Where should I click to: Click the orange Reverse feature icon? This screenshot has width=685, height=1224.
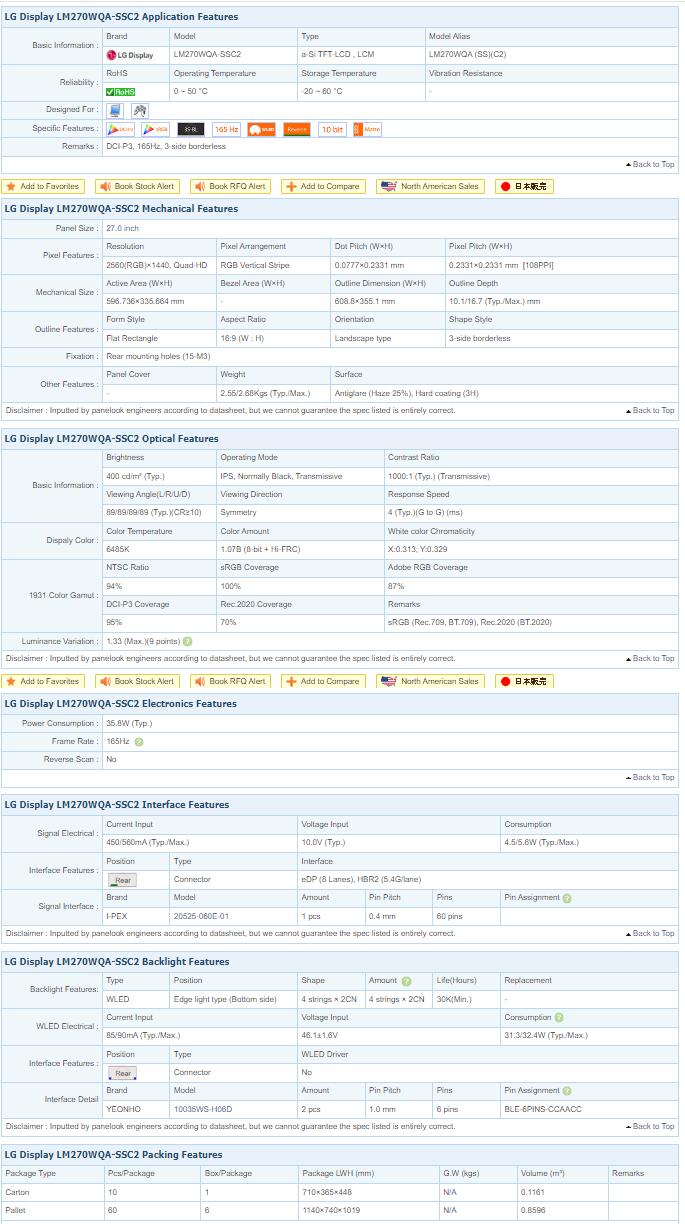(297, 129)
